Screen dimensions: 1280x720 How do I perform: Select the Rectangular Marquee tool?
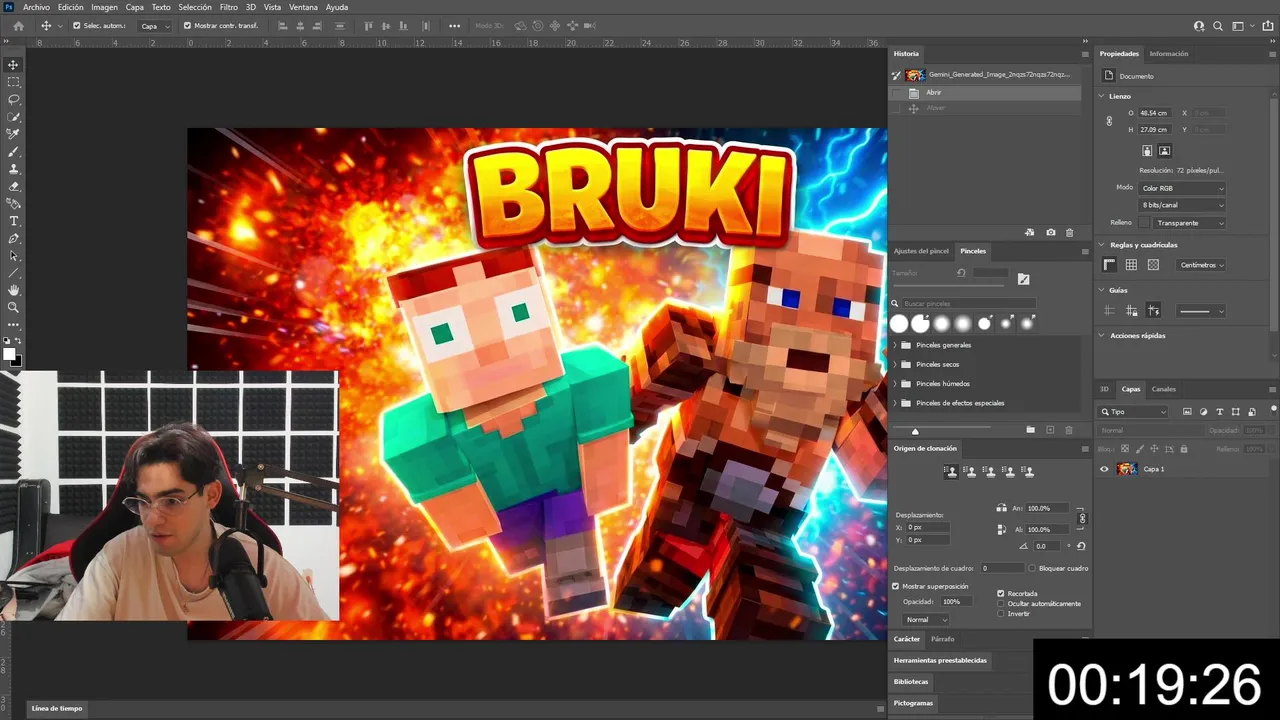(13, 82)
